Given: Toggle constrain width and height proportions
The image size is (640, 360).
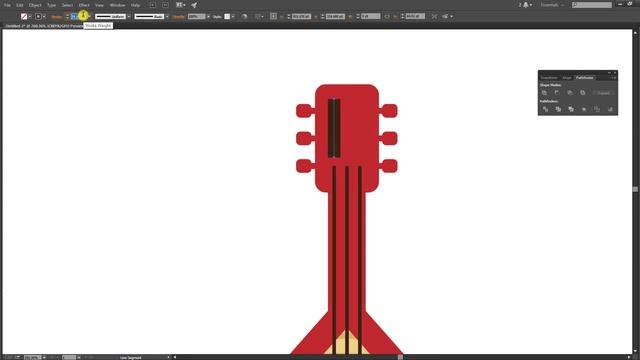Looking at the screenshot, I should 387,16.
